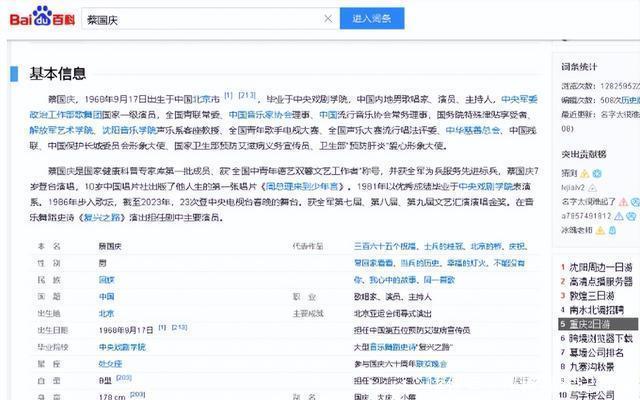The height and width of the screenshot is (400, 640).
Task: Clear the search box with the X icon
Action: coord(328,18)
